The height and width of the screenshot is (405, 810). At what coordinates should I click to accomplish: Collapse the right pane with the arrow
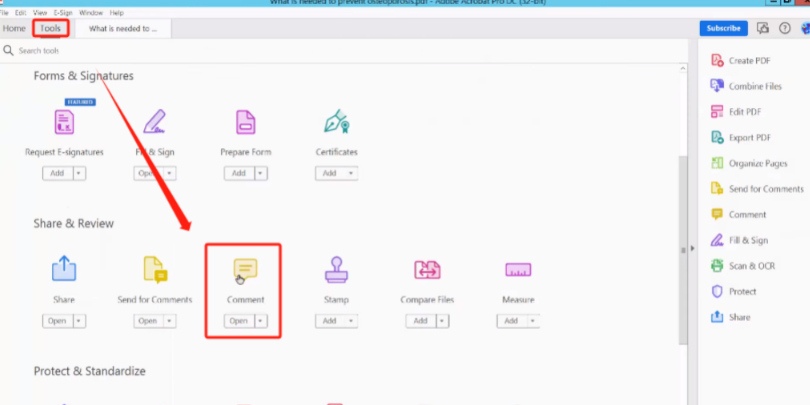(x=693, y=248)
